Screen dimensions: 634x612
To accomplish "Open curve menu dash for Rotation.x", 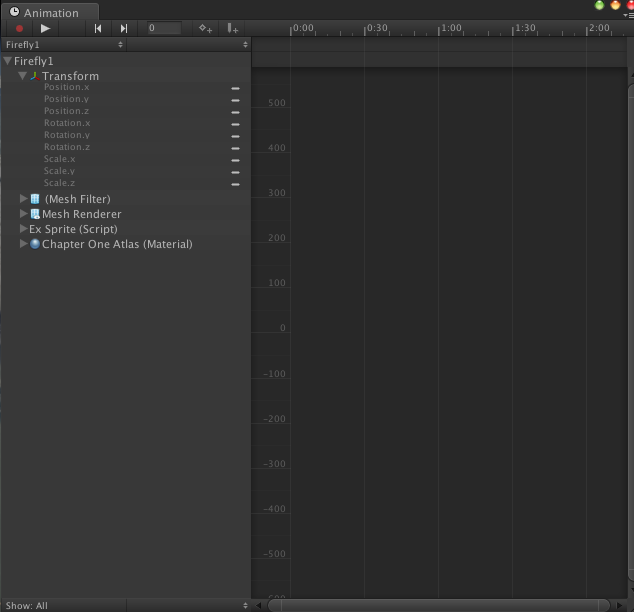I will point(235,125).
